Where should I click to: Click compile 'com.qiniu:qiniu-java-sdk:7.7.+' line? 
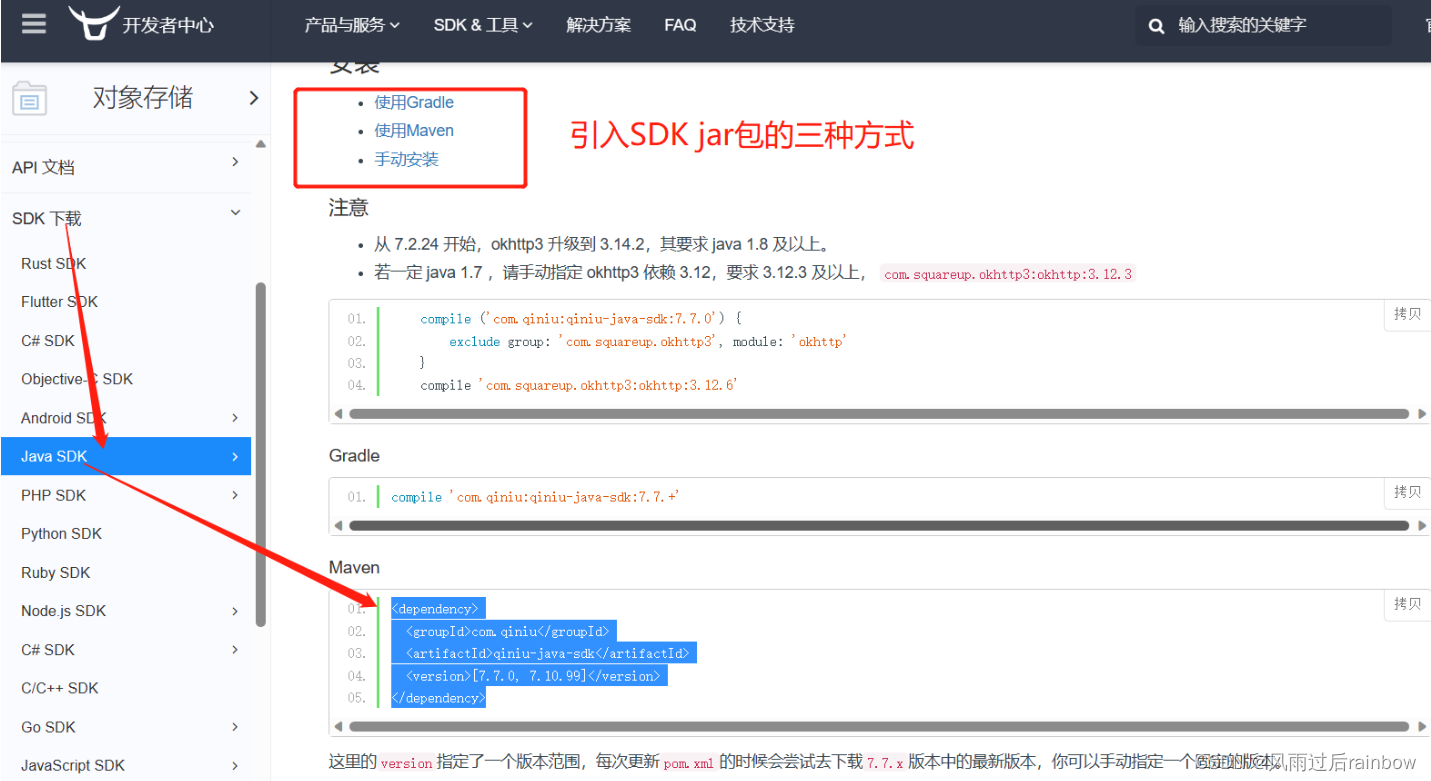click(x=536, y=497)
